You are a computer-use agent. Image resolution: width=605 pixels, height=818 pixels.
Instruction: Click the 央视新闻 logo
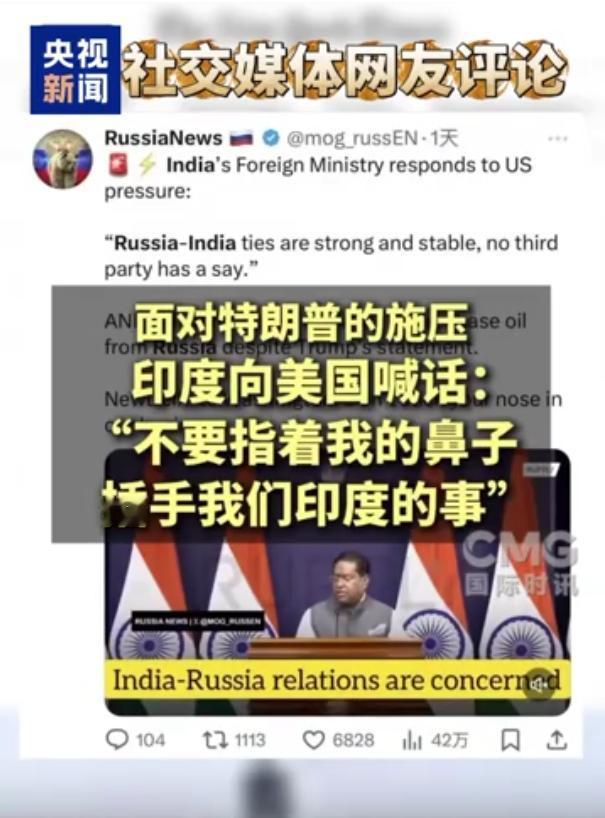(x=75, y=69)
